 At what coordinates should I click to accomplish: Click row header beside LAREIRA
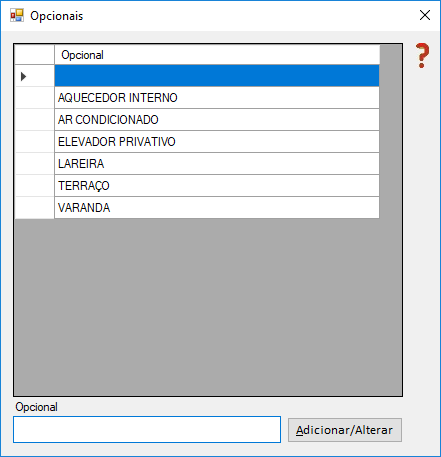[35, 164]
